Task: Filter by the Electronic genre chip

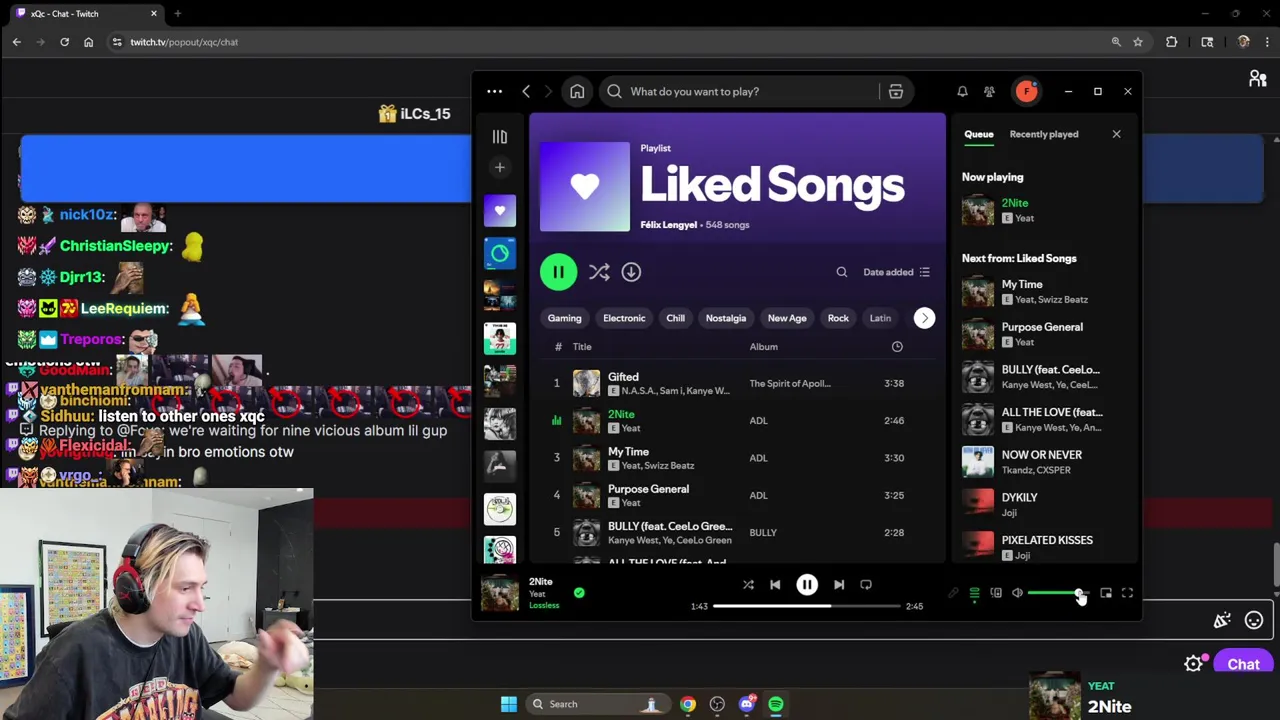Action: point(624,318)
